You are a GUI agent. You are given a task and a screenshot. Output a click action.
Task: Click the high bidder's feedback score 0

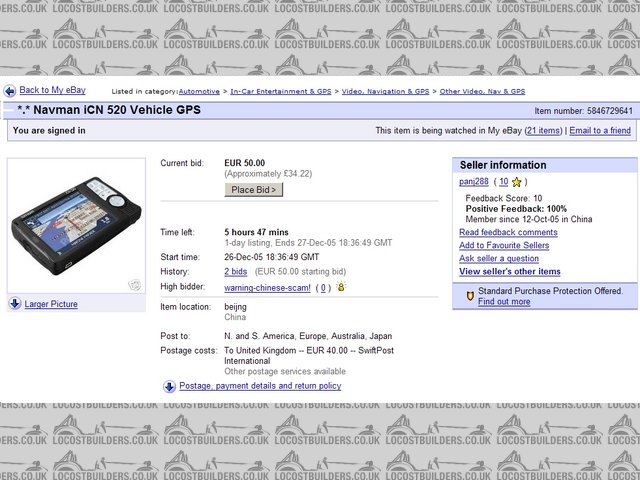coord(323,288)
